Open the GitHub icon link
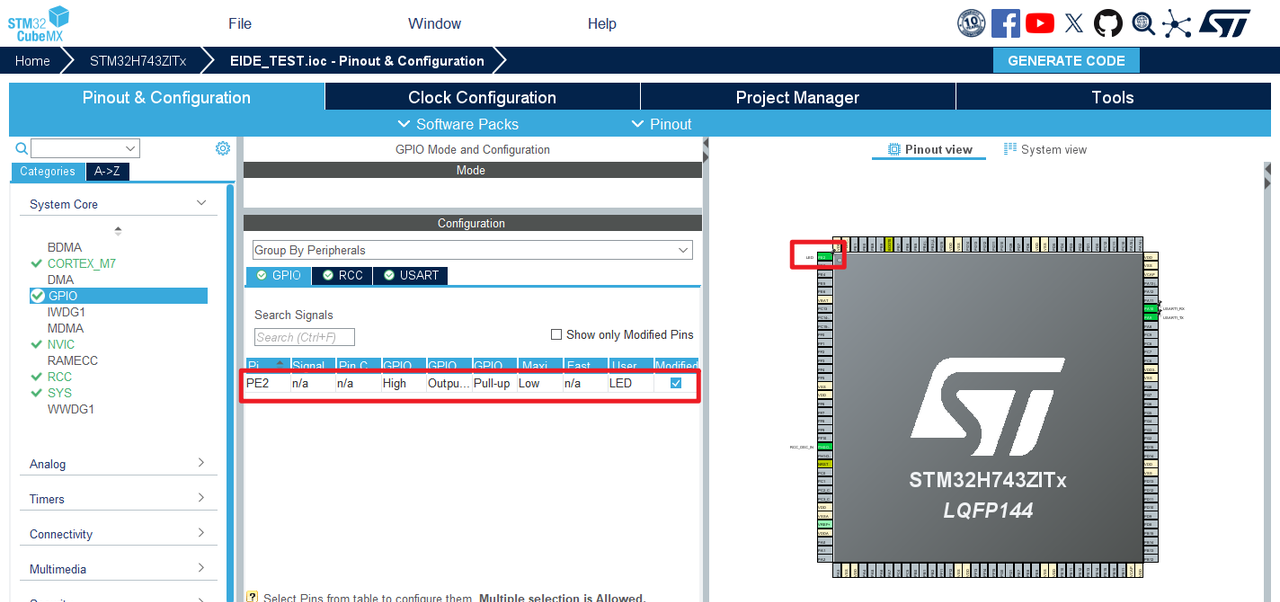Viewport: 1280px width, 602px height. click(x=1108, y=23)
